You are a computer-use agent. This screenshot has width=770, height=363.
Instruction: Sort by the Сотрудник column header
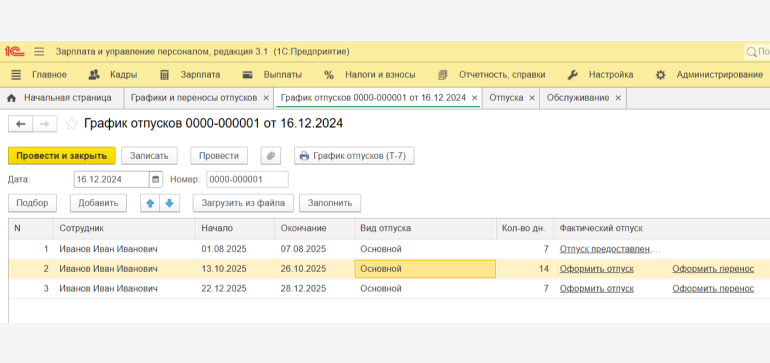(125, 228)
